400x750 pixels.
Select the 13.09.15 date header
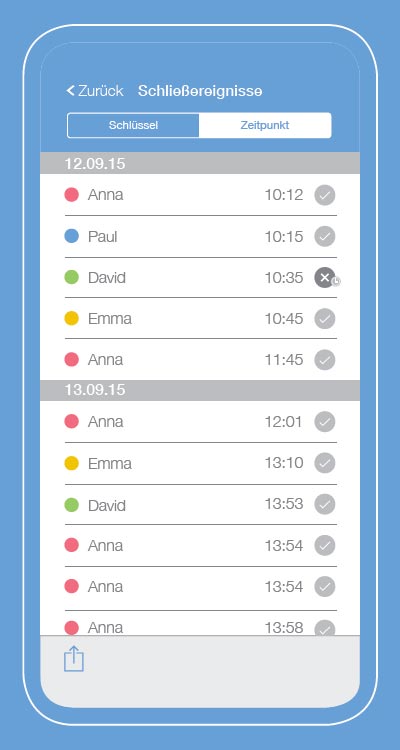pos(200,390)
